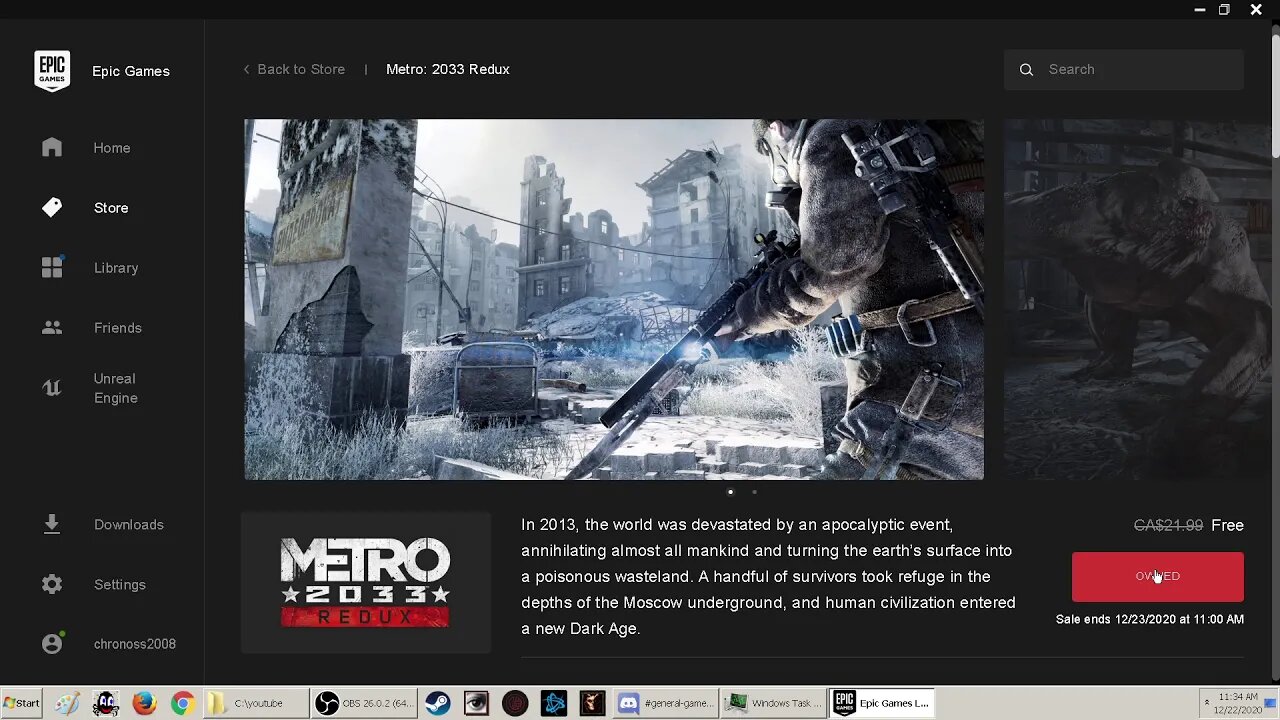The image size is (1280, 720).
Task: Click the dimmed next screenshot with mutant
Action: (1137, 299)
